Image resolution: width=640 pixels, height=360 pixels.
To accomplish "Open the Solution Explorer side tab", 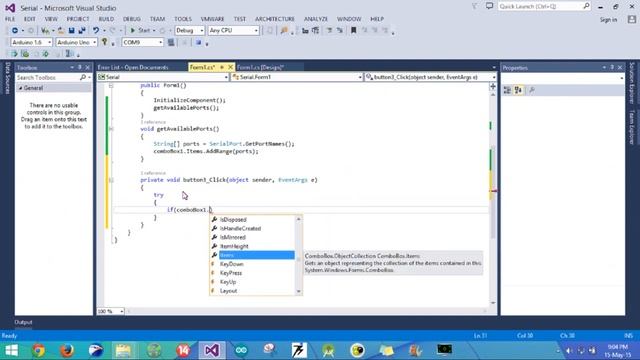I will click(632, 83).
